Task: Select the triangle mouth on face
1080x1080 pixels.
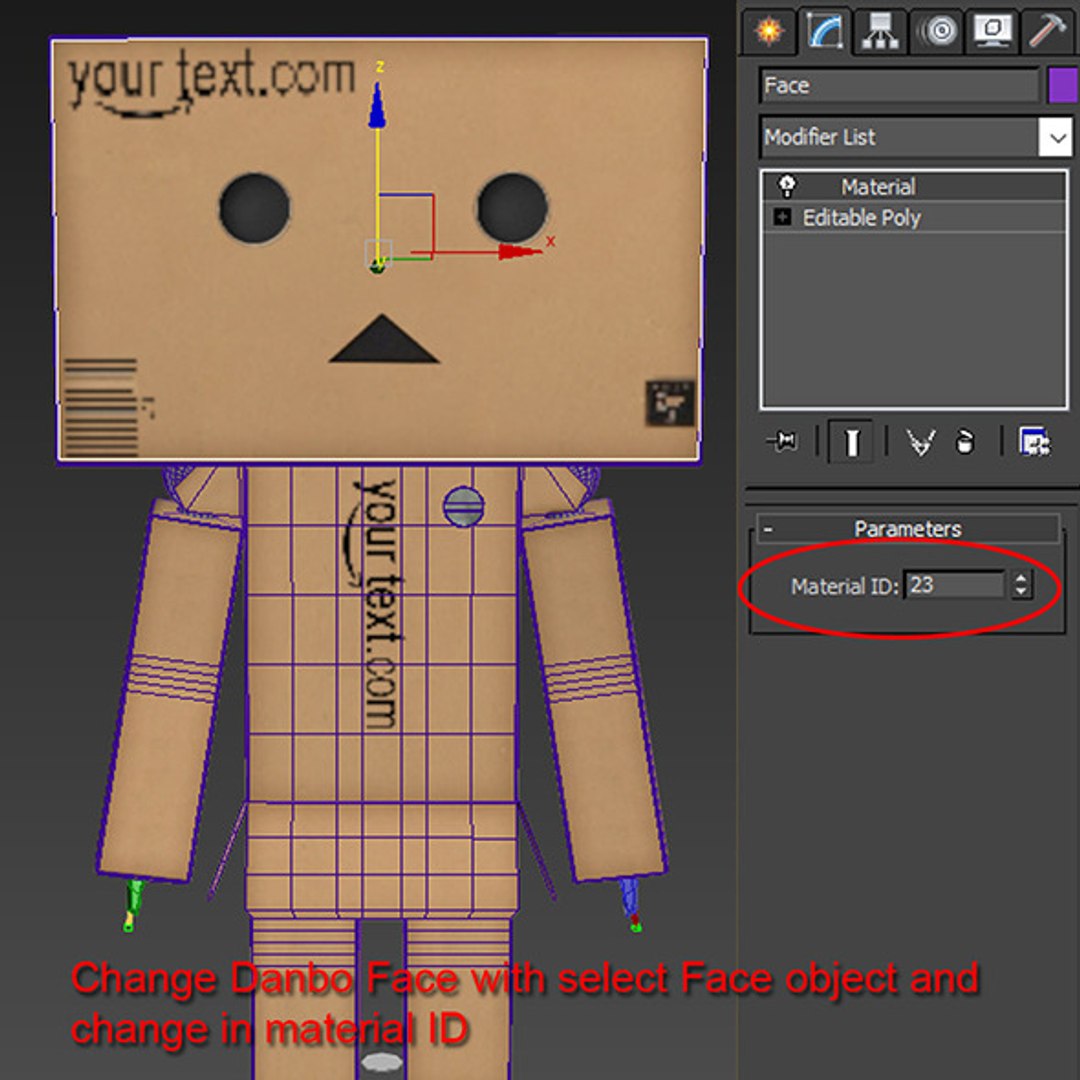Action: click(x=383, y=339)
